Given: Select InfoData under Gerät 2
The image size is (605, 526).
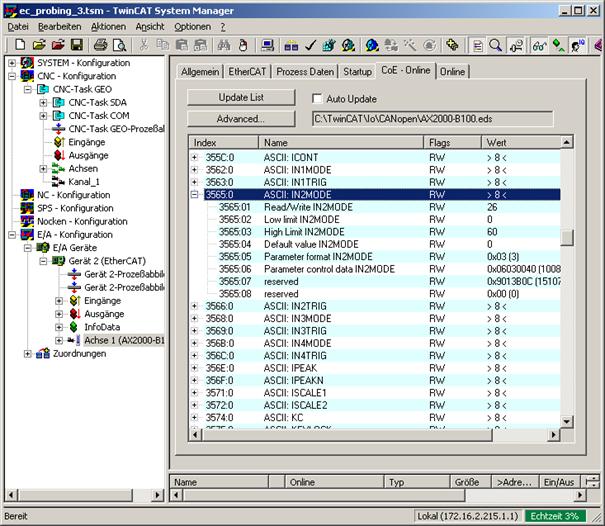Looking at the screenshot, I should click(102, 327).
